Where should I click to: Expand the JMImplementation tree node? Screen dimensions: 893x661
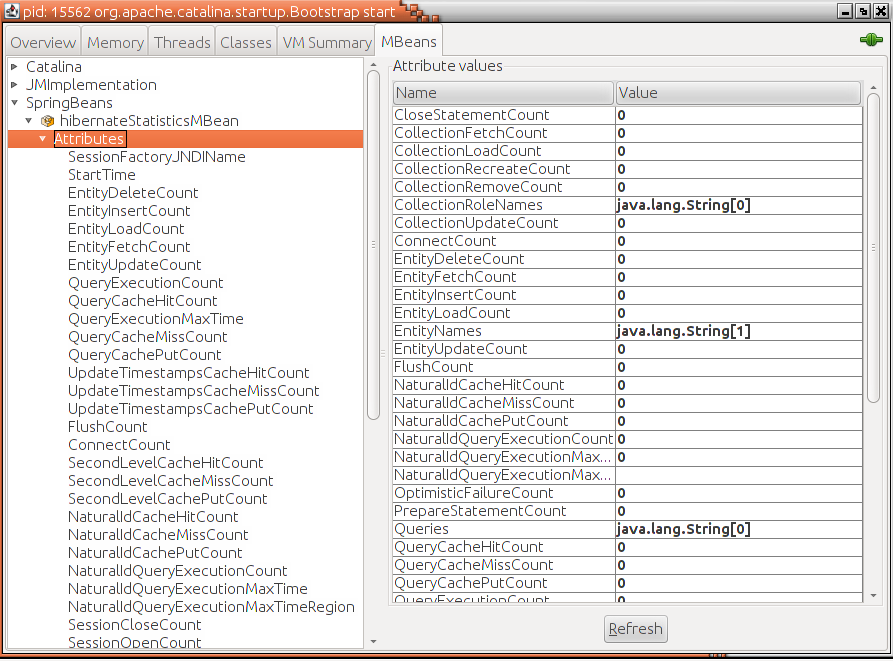[14, 85]
